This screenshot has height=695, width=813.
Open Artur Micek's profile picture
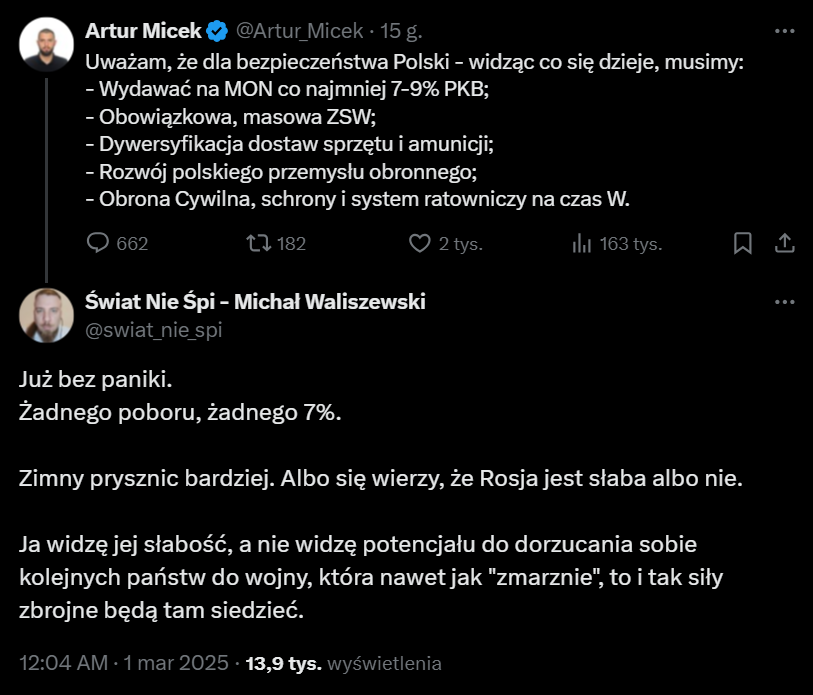point(44,46)
